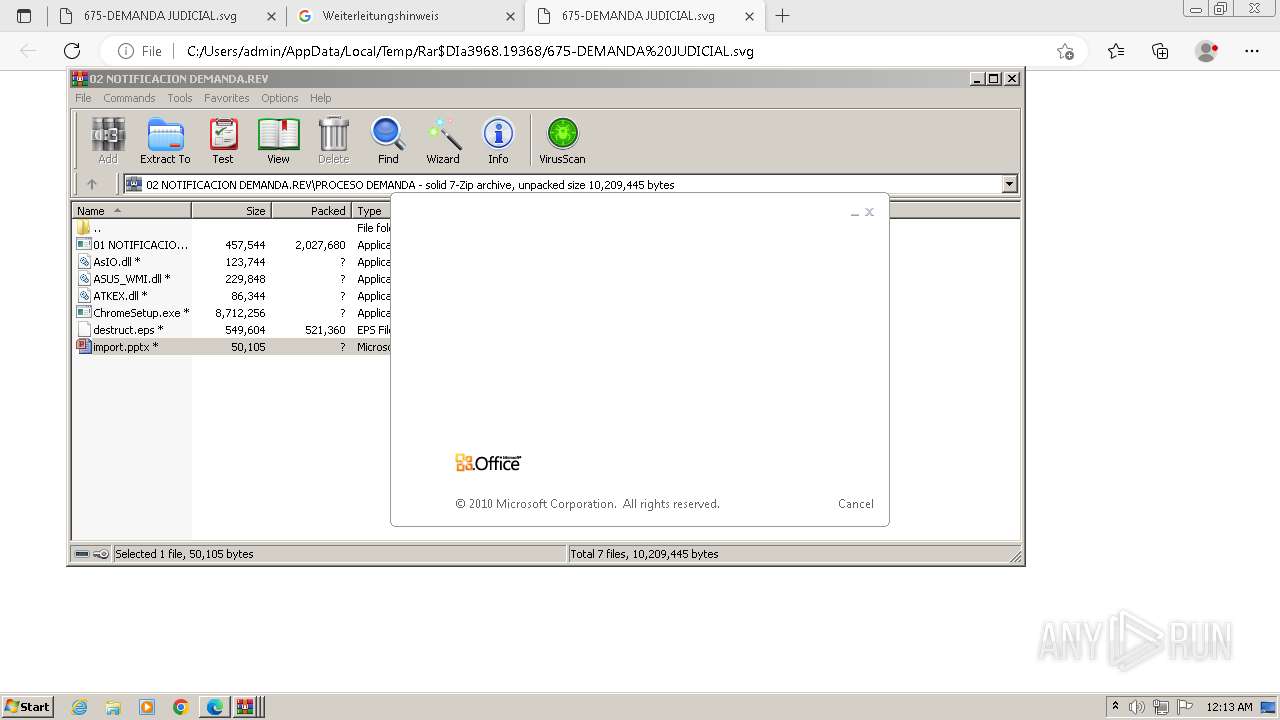Add this page to favorites star
The image size is (1280, 720).
[1065, 51]
